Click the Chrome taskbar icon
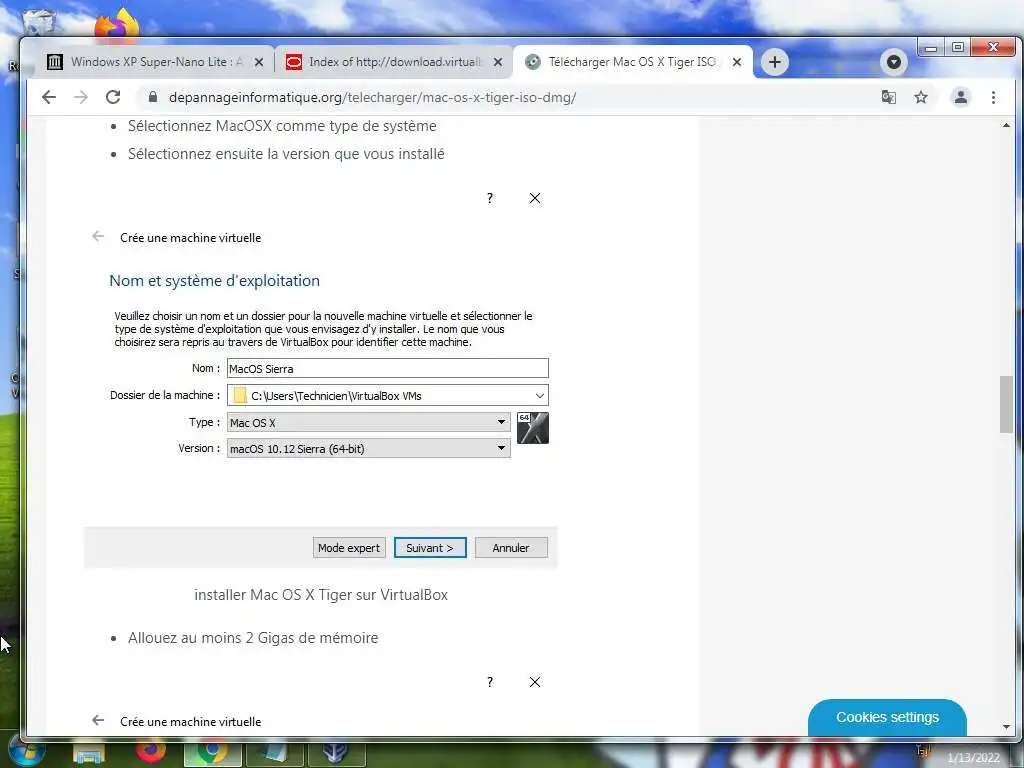 [212, 752]
